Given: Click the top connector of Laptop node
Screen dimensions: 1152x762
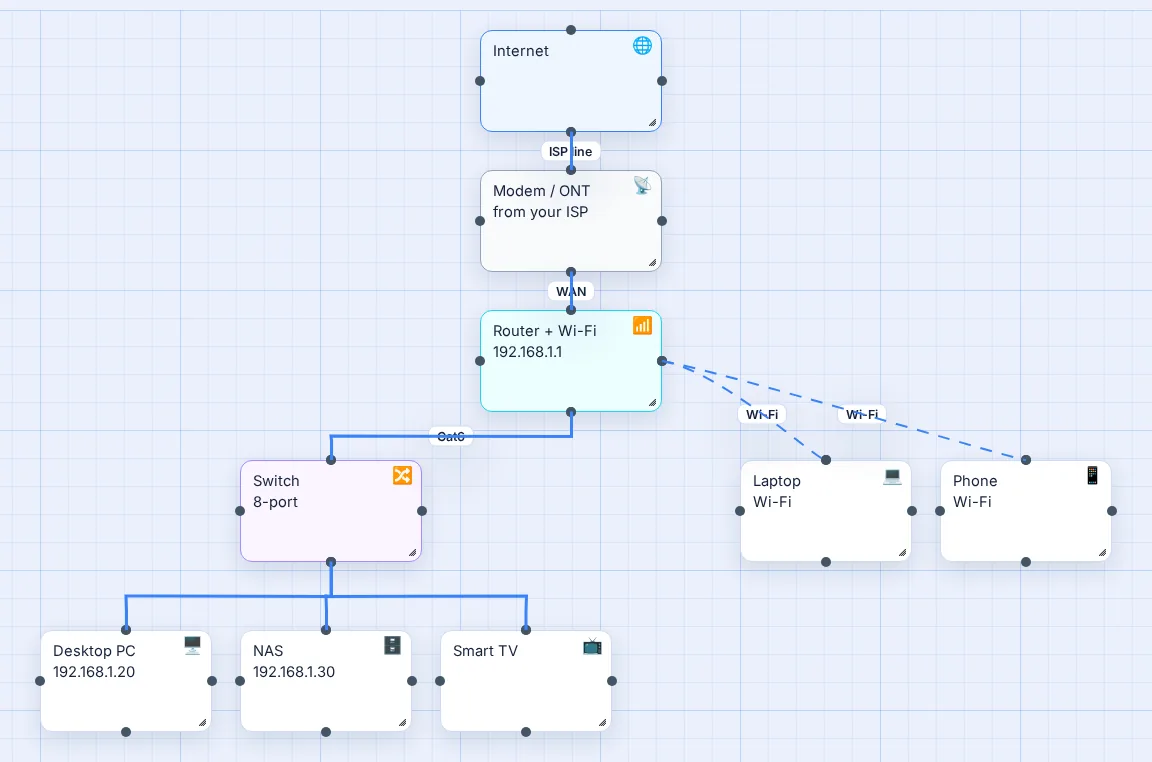Looking at the screenshot, I should [826, 460].
